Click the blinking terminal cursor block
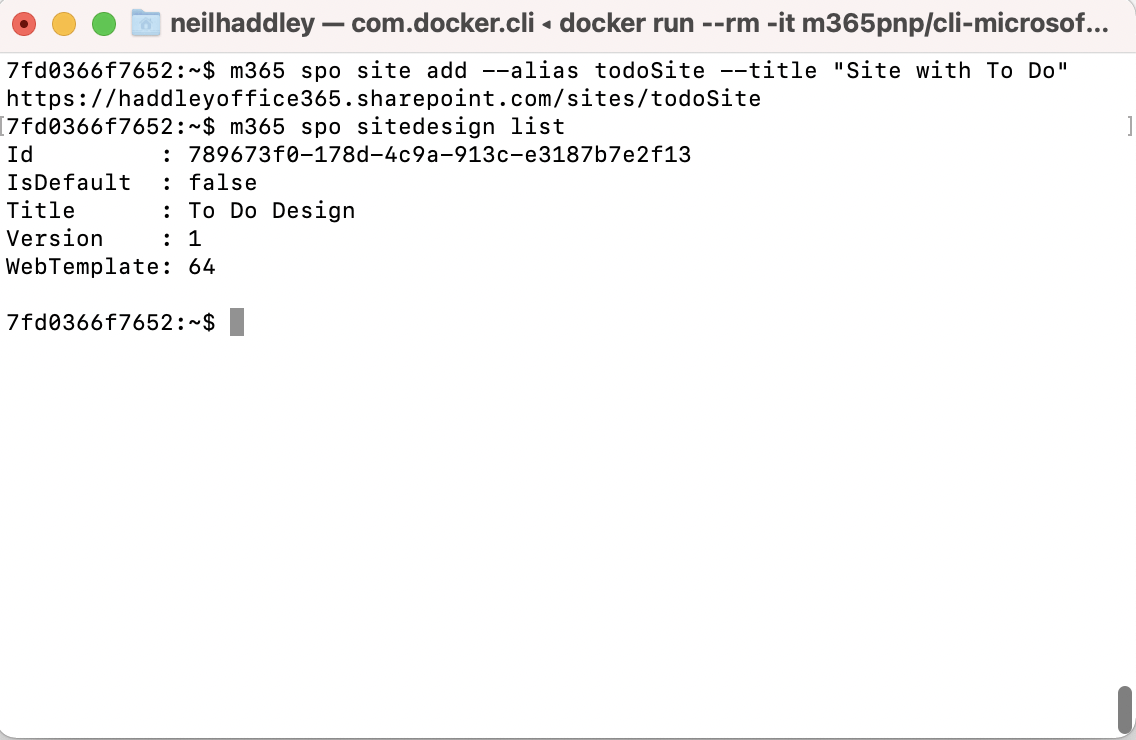 [237, 322]
